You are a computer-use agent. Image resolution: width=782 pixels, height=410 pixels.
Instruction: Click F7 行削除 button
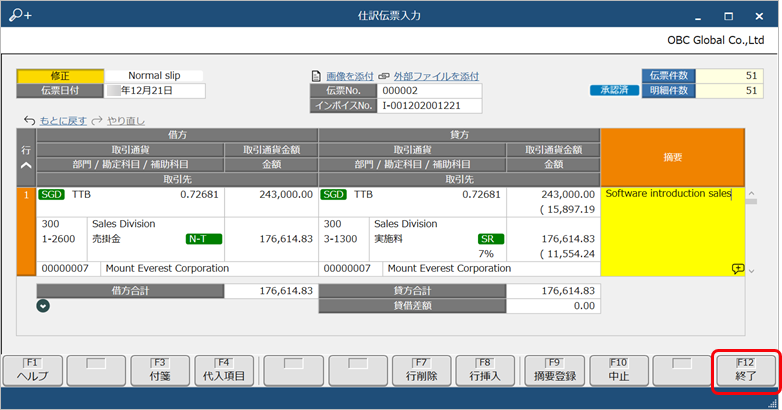(x=421, y=370)
